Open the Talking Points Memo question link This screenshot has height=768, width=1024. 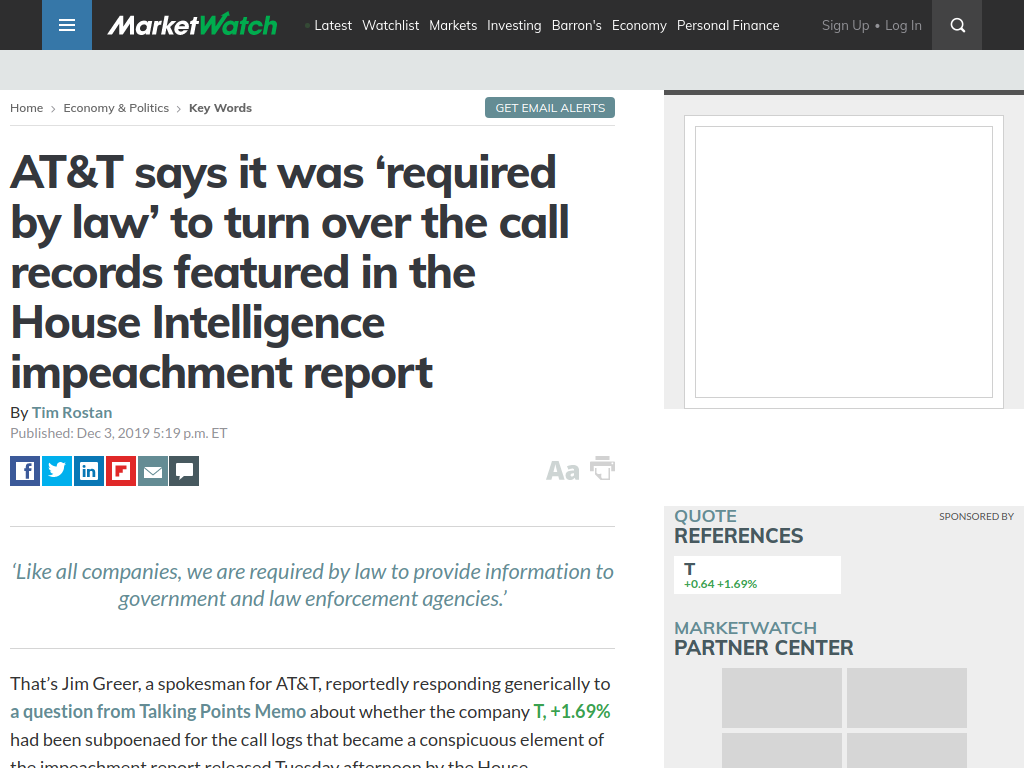(x=158, y=711)
